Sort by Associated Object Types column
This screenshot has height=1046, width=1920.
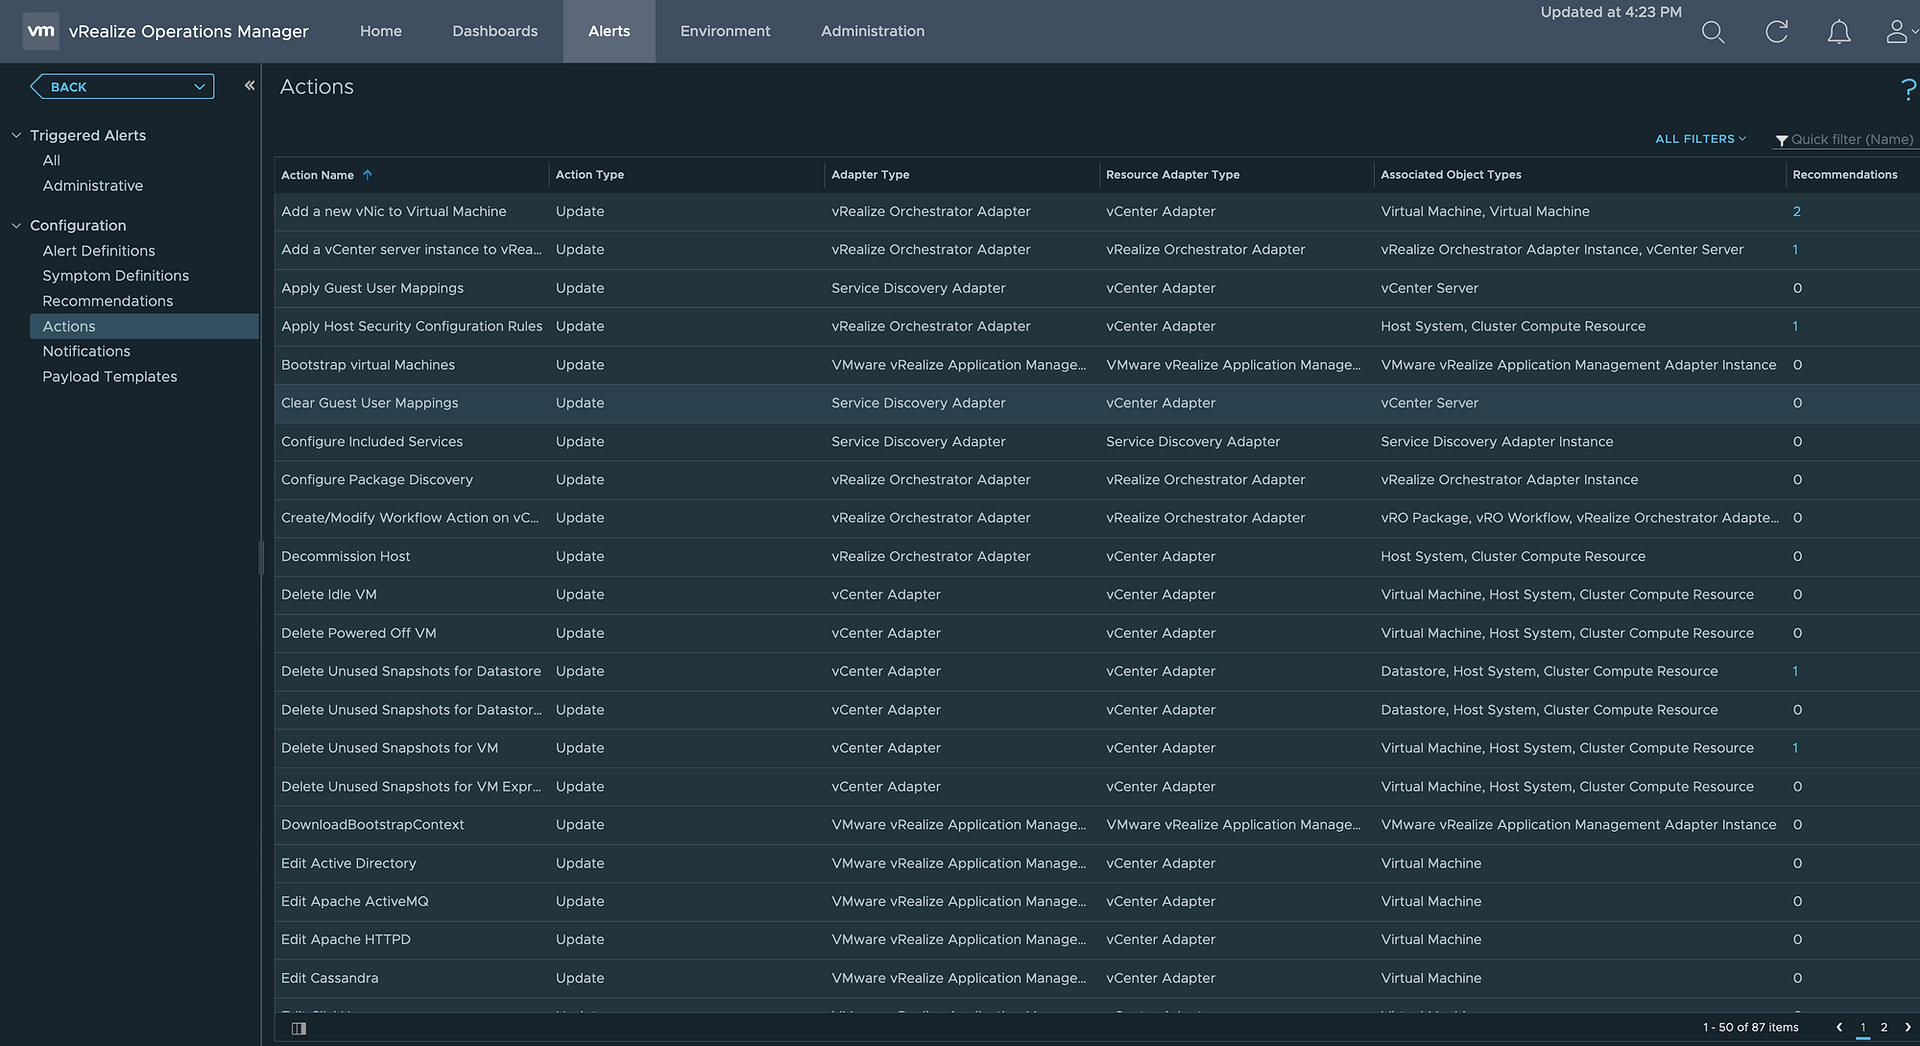(1451, 175)
